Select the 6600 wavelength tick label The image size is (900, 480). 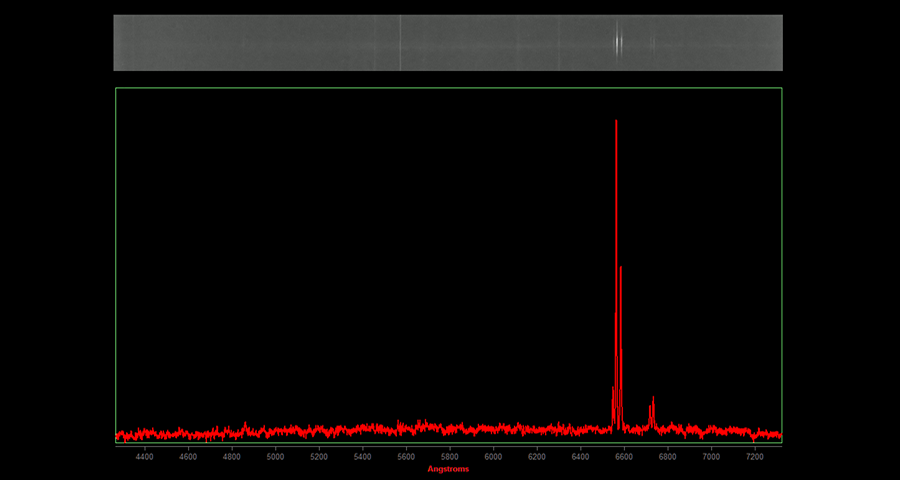[624, 457]
